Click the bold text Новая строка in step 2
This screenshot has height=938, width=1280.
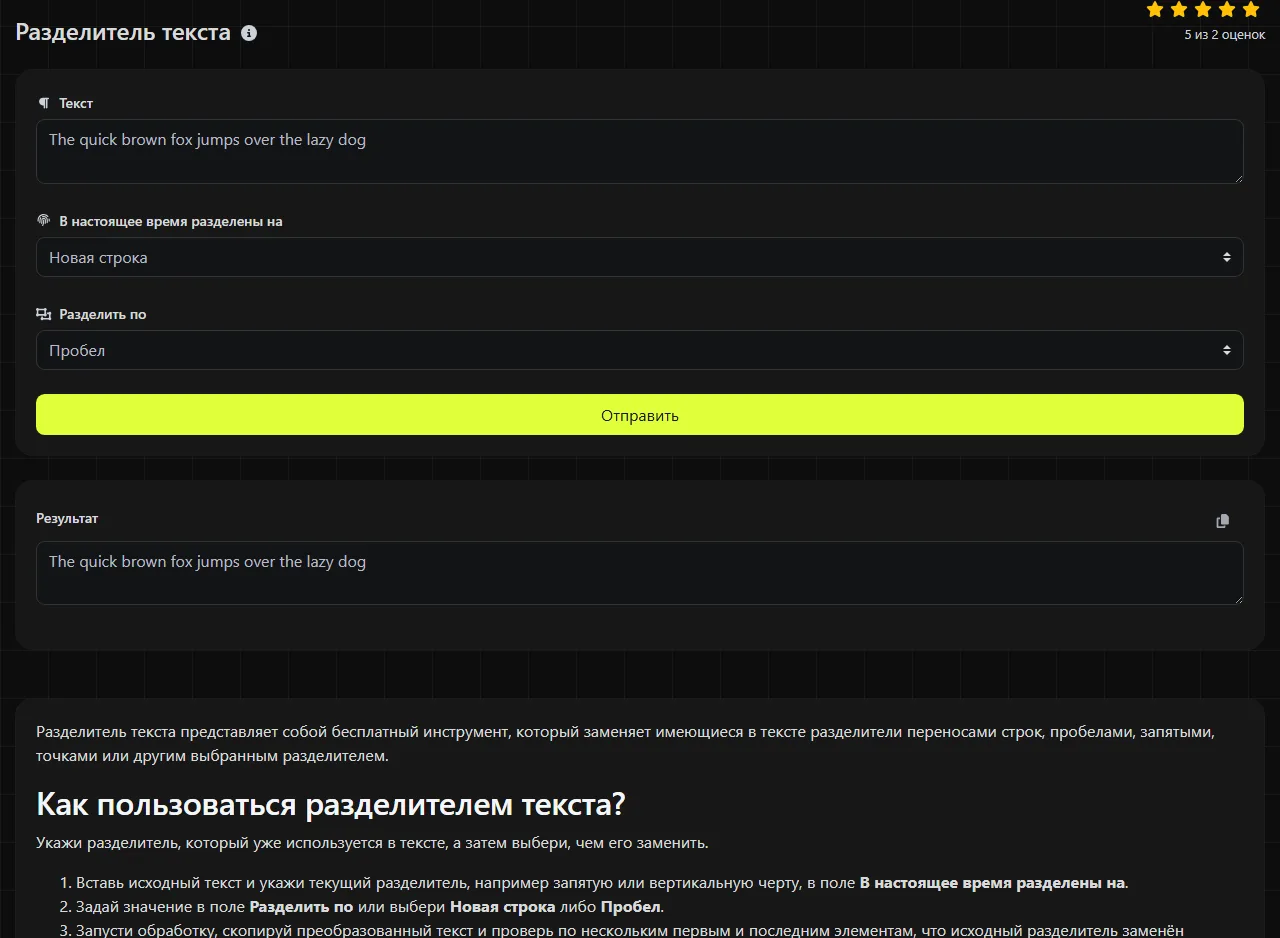point(503,907)
